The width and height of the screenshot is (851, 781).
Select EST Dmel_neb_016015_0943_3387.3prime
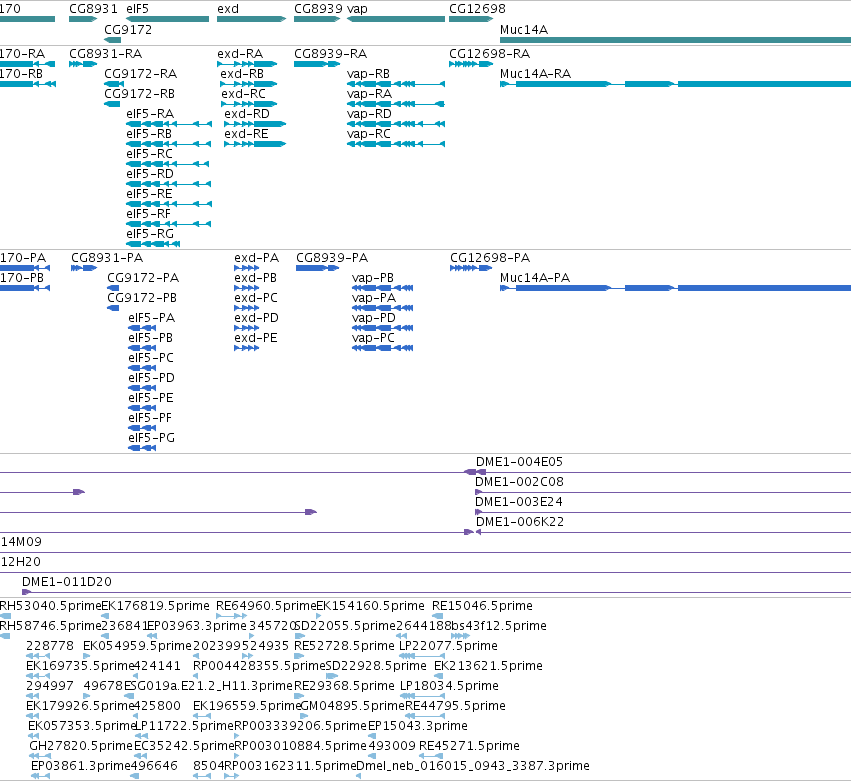pyautogui.click(x=473, y=766)
